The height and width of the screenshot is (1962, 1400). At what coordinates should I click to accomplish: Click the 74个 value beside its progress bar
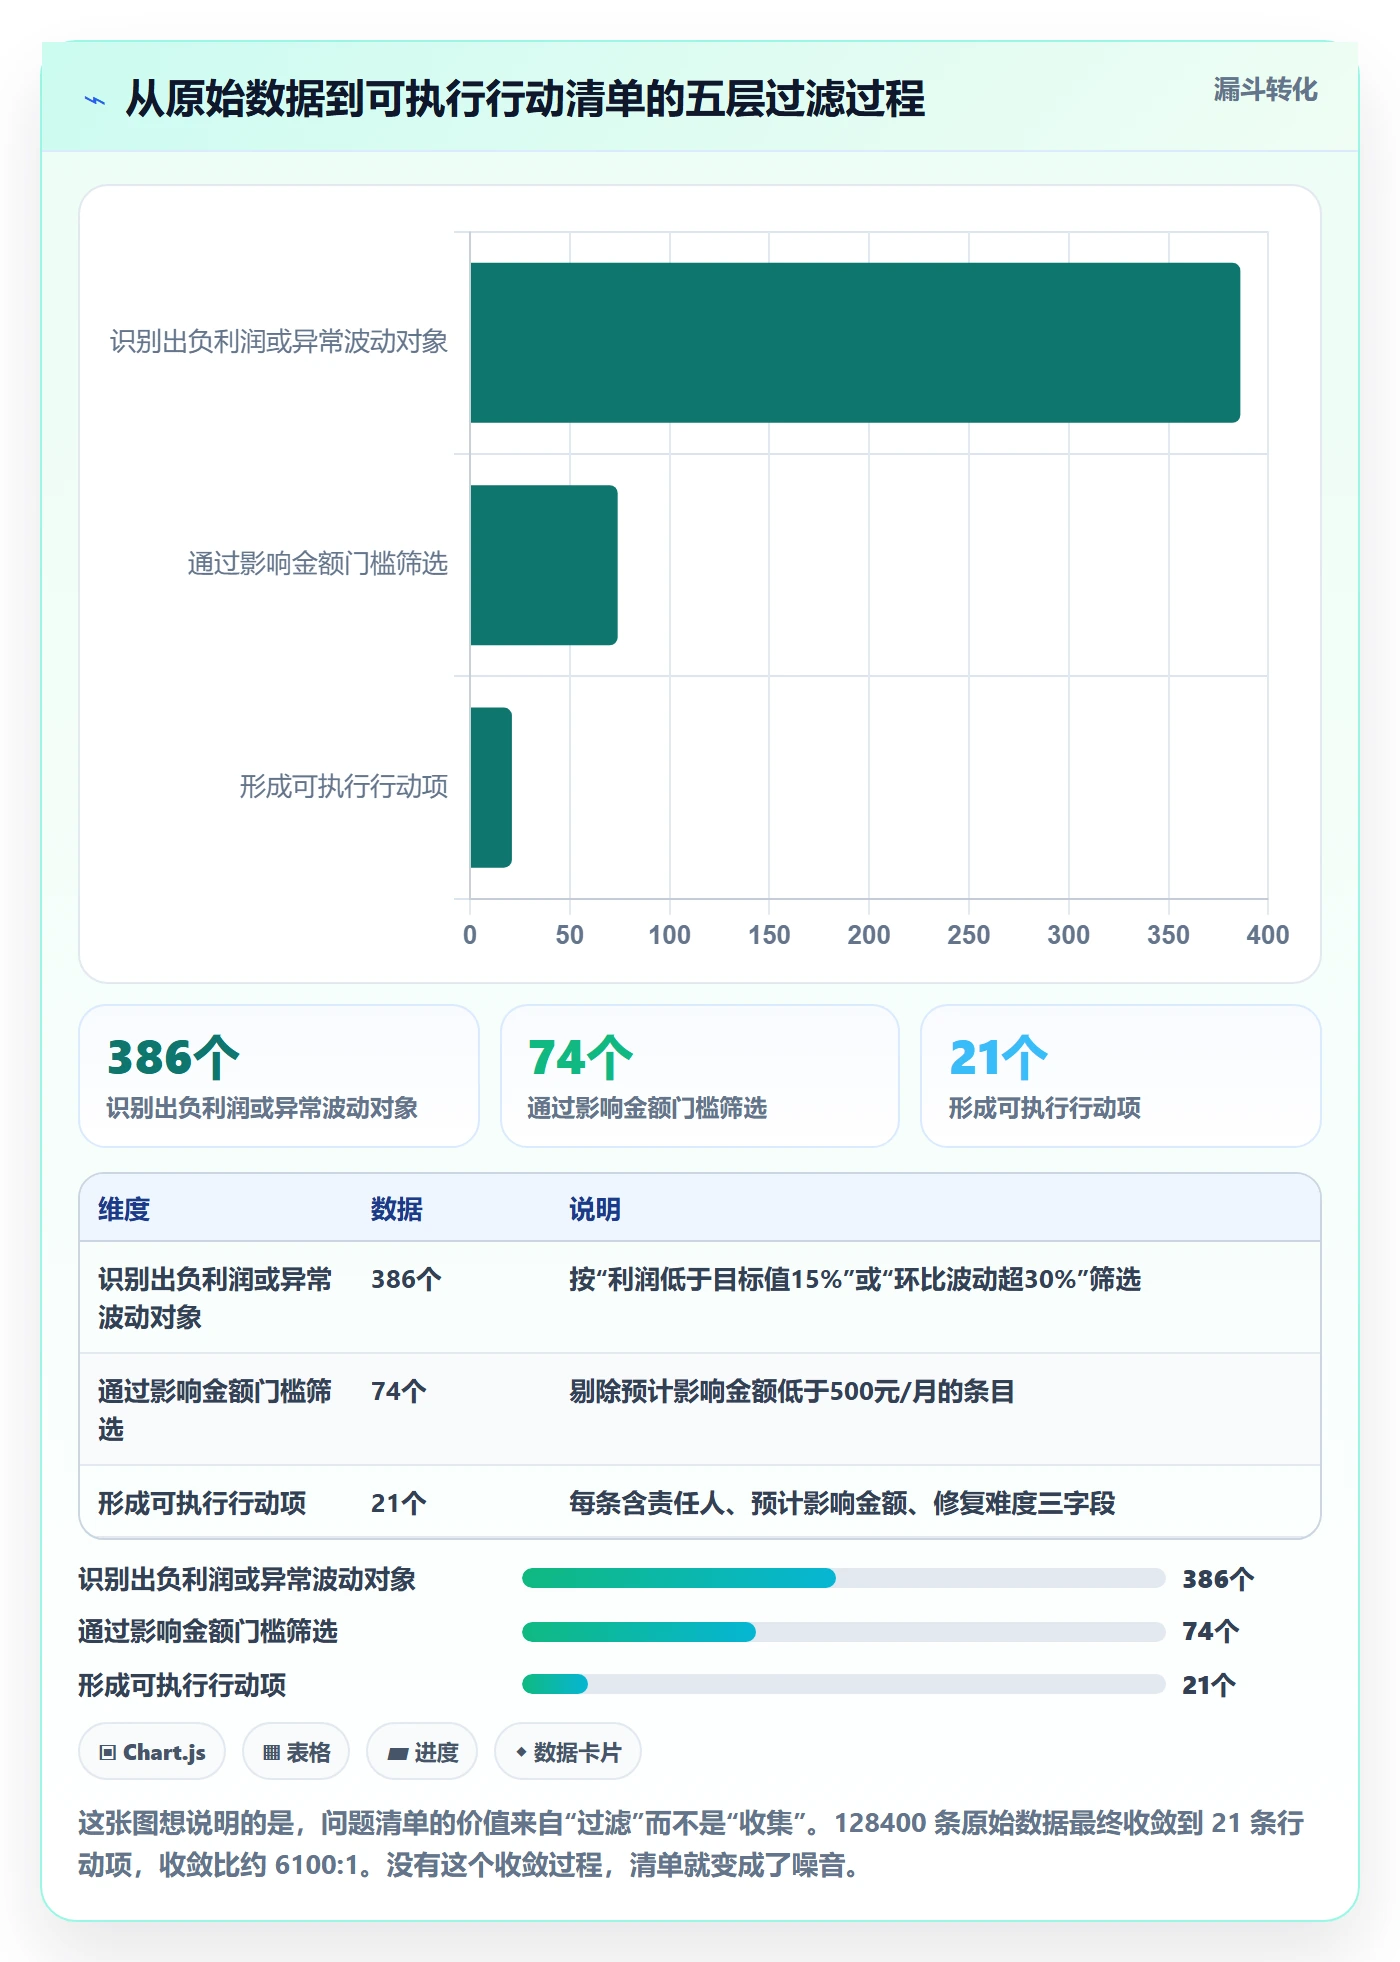(1211, 1632)
